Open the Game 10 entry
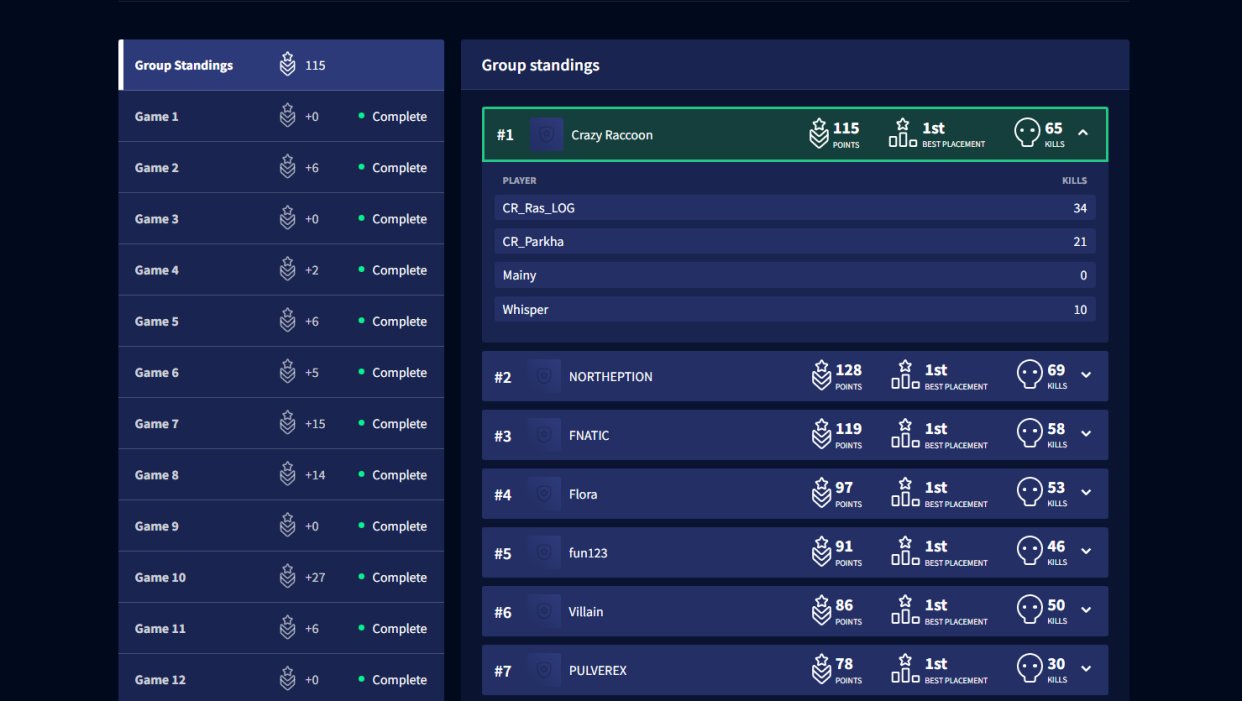 (x=281, y=577)
